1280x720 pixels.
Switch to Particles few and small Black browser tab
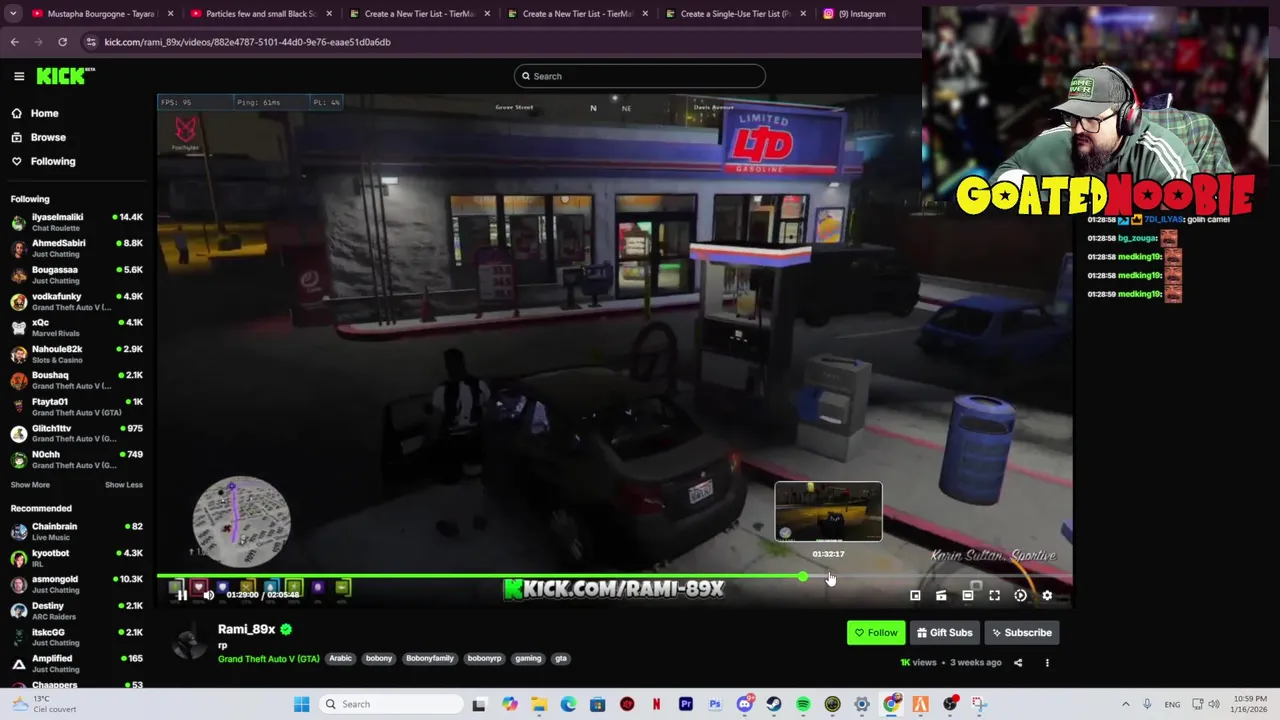pyautogui.click(x=259, y=14)
